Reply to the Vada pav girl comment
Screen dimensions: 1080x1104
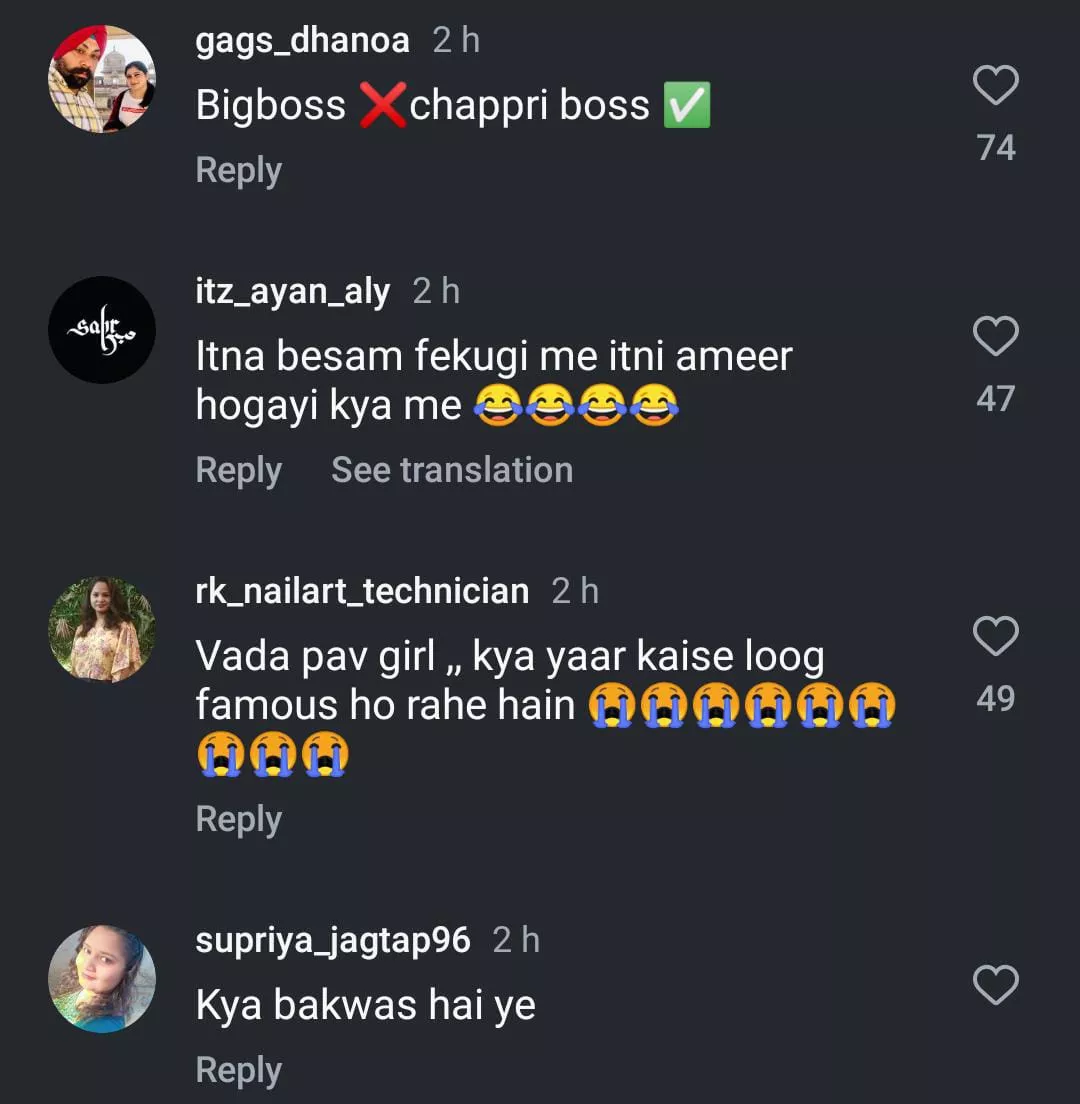click(238, 819)
